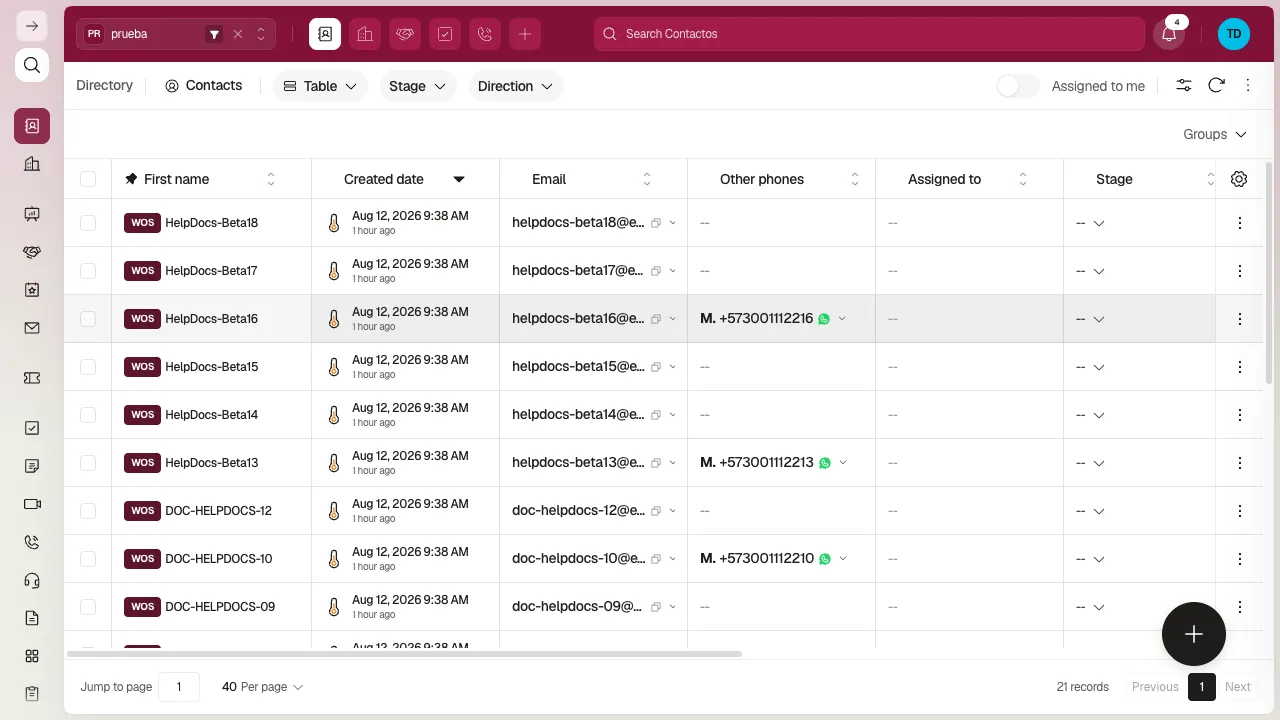Open the email envelope icon in sidebar

click(x=32, y=328)
